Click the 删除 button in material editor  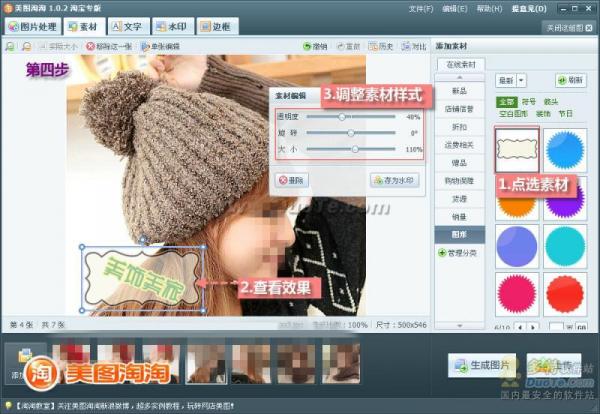click(x=293, y=180)
